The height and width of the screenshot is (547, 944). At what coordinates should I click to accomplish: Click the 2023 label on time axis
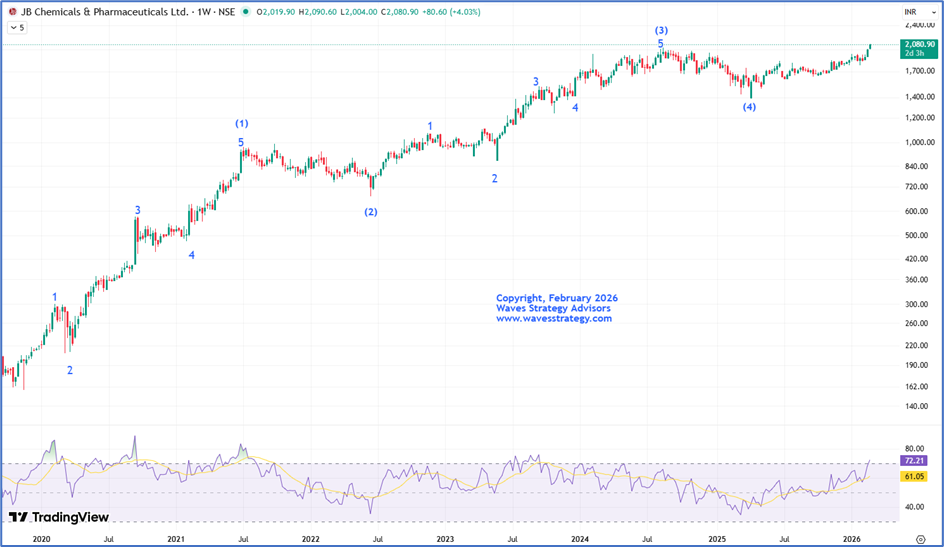[x=446, y=539]
